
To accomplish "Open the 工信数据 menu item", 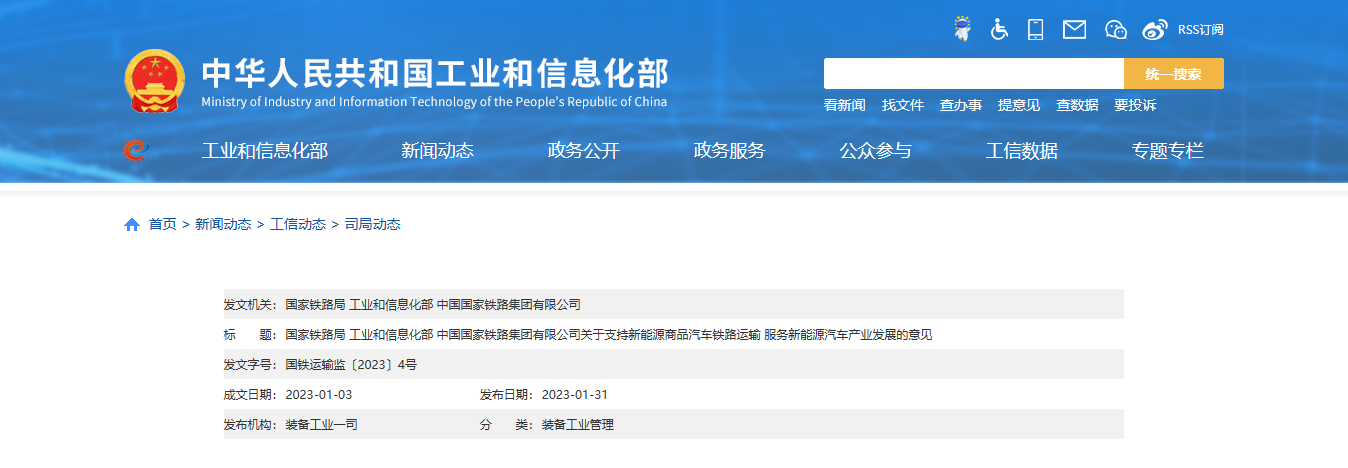I will [x=1021, y=151].
